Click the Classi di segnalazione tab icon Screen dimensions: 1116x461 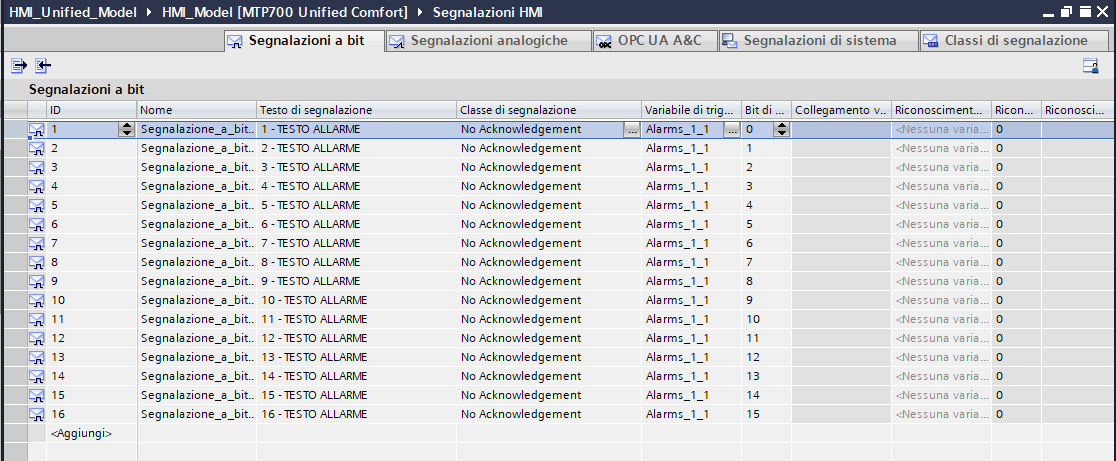click(930, 41)
